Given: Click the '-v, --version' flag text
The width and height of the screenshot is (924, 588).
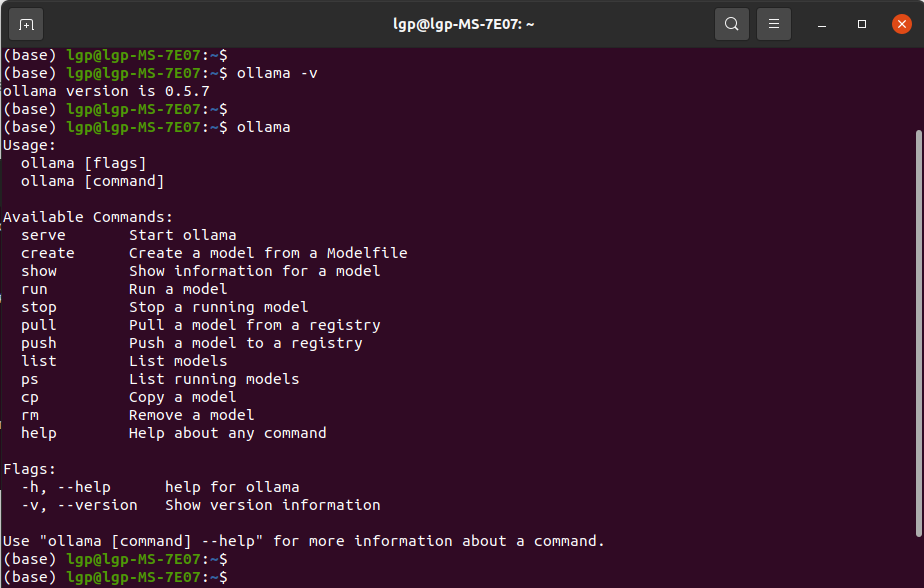Looking at the screenshot, I should [79, 506].
